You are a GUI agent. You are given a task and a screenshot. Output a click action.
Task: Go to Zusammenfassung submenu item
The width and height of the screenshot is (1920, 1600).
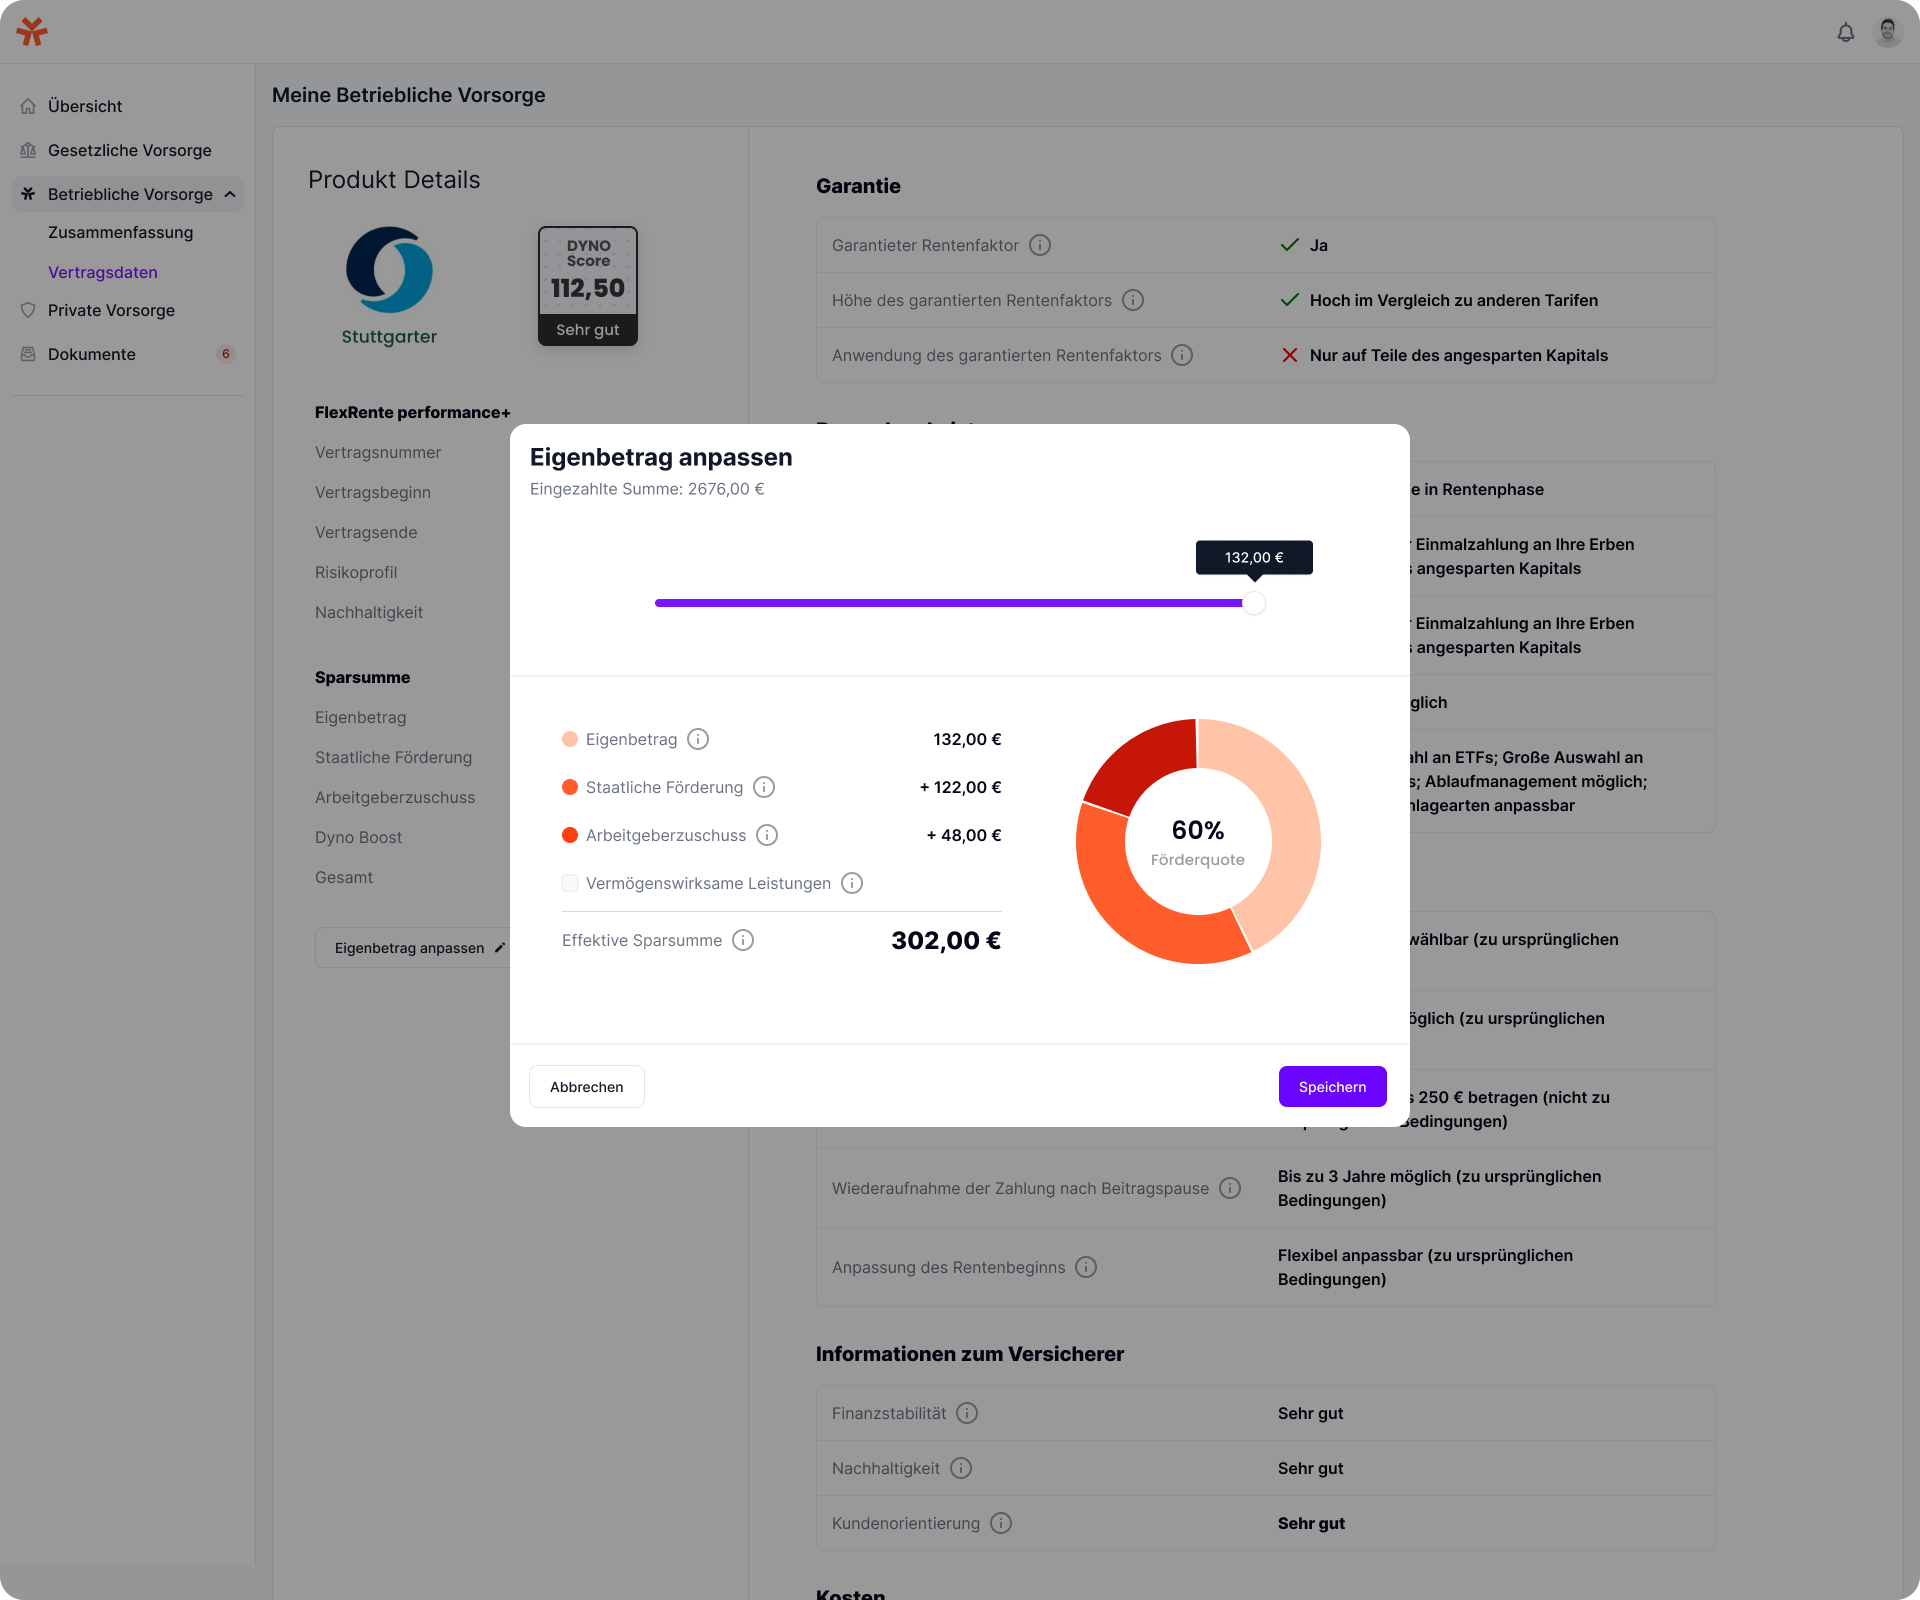[x=120, y=232]
